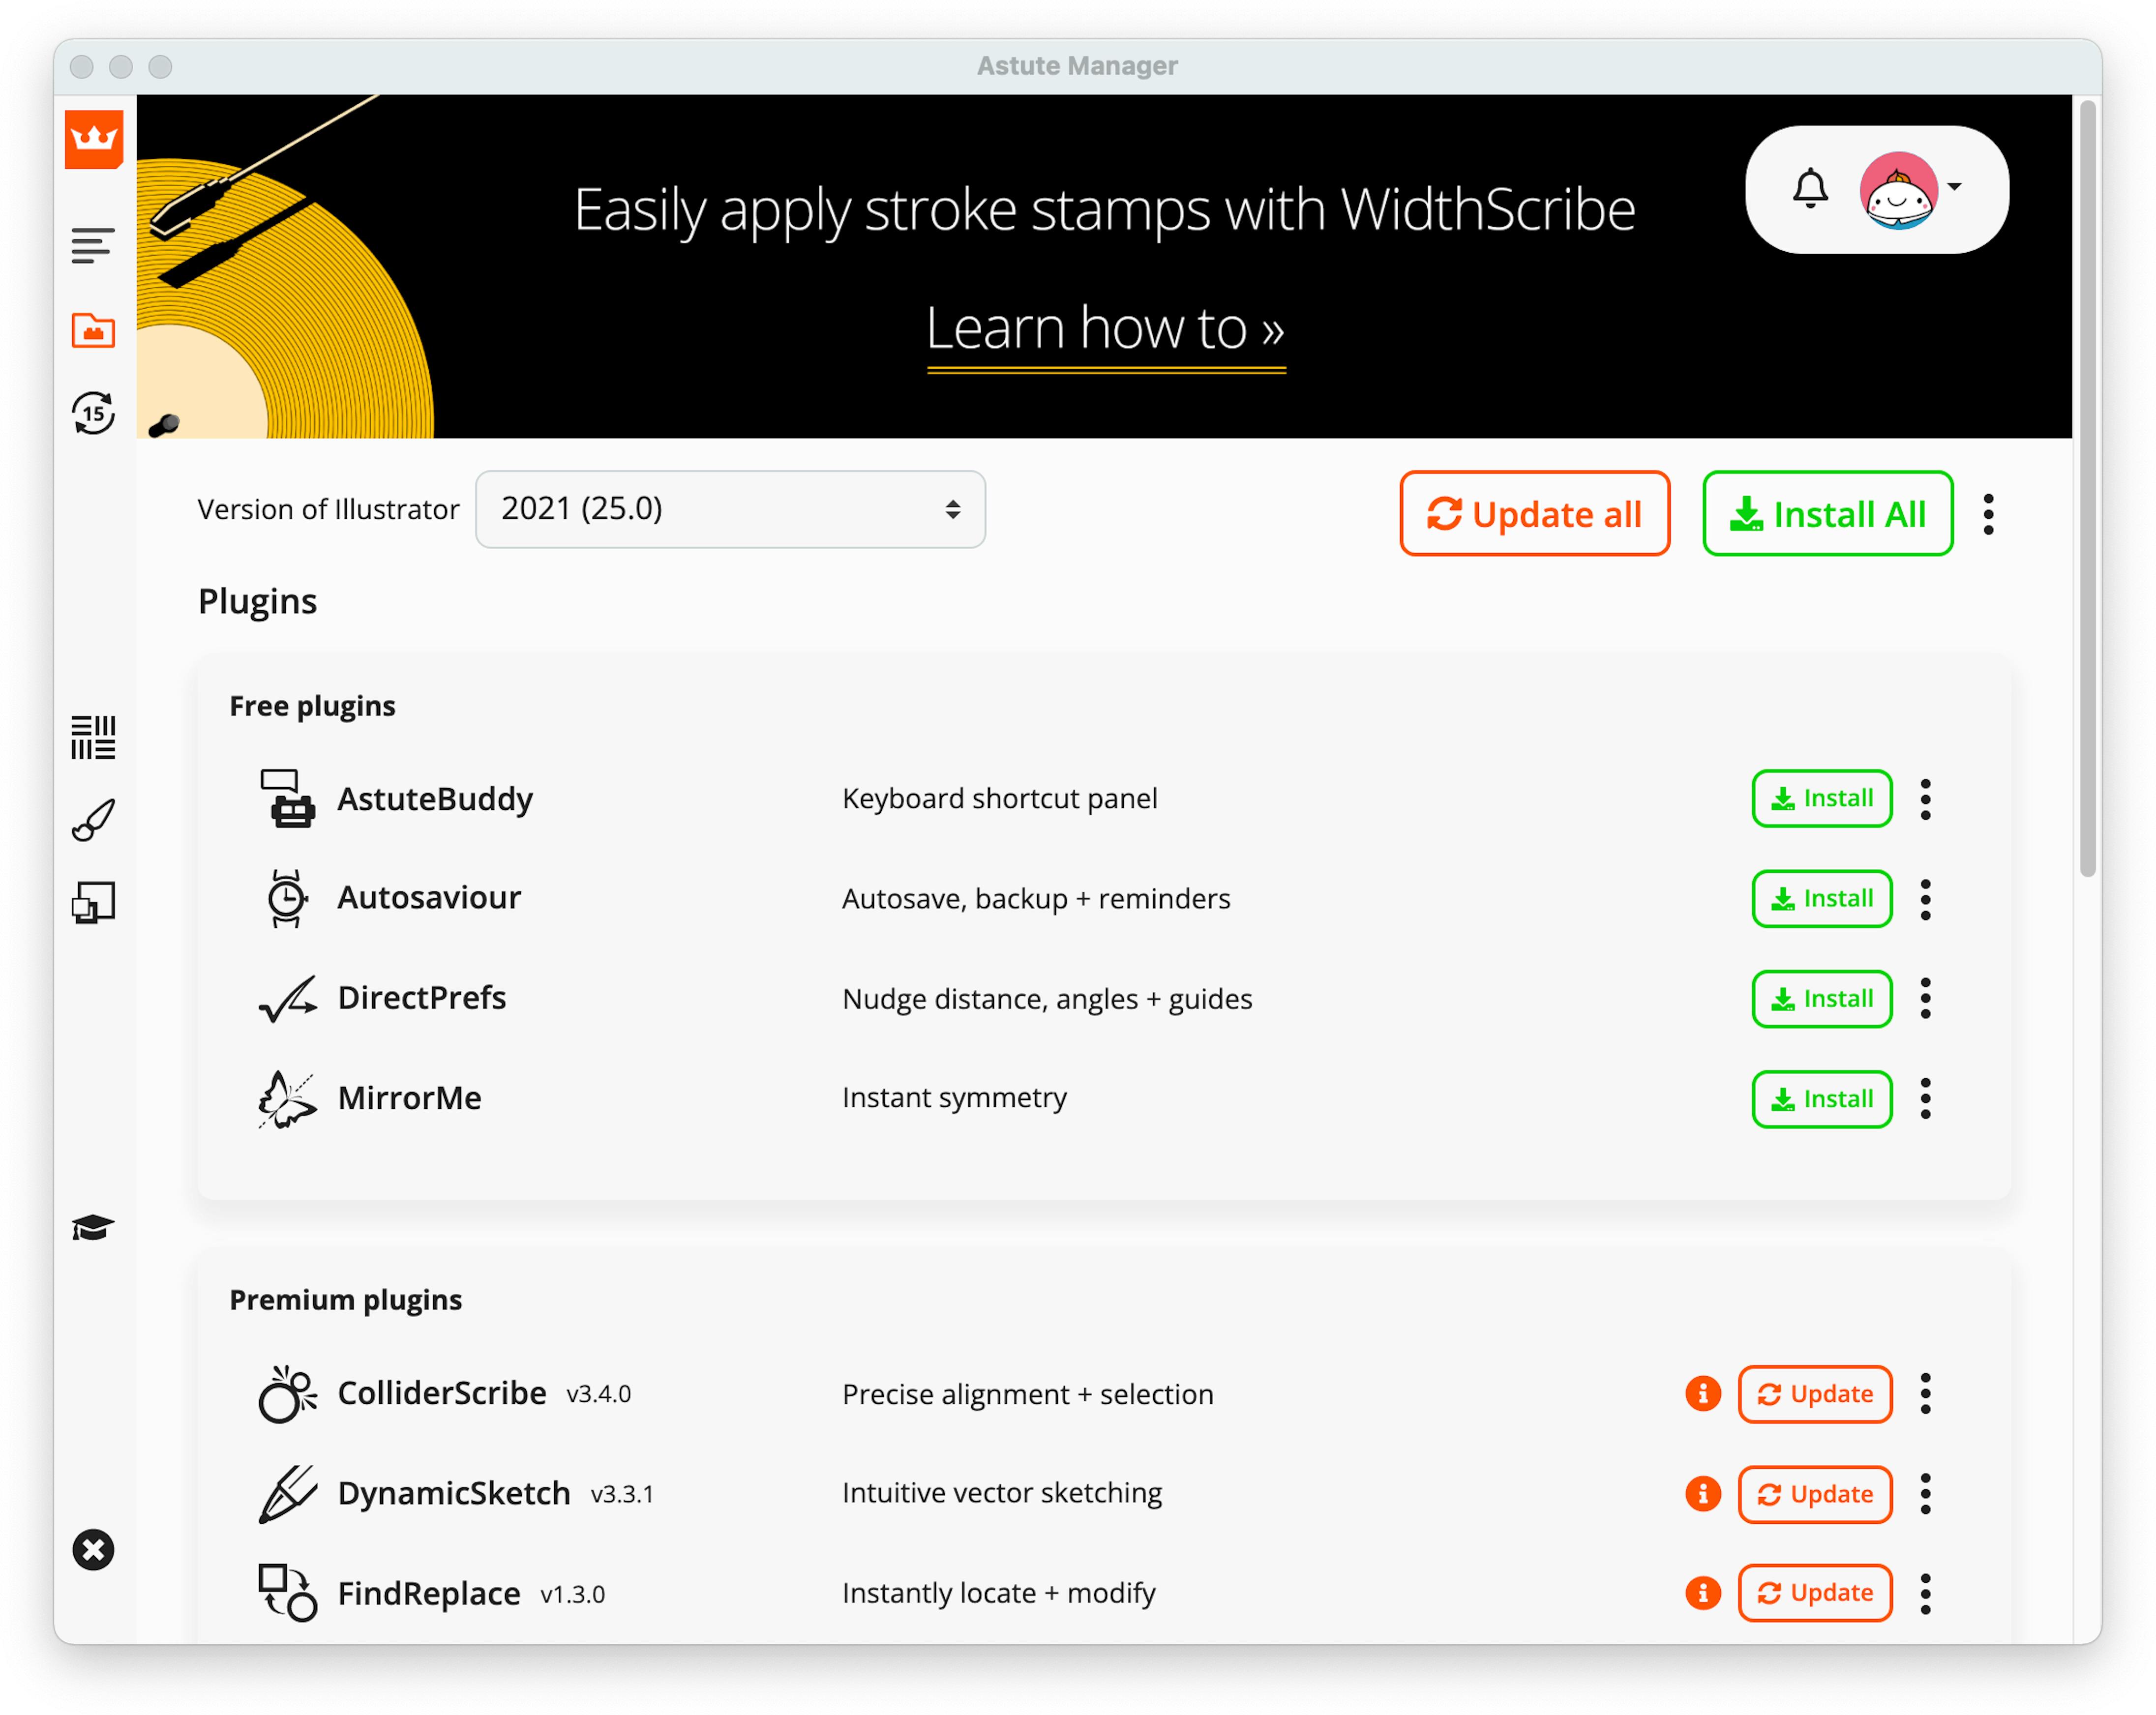Open the 15-day history clock icon

click(x=93, y=413)
